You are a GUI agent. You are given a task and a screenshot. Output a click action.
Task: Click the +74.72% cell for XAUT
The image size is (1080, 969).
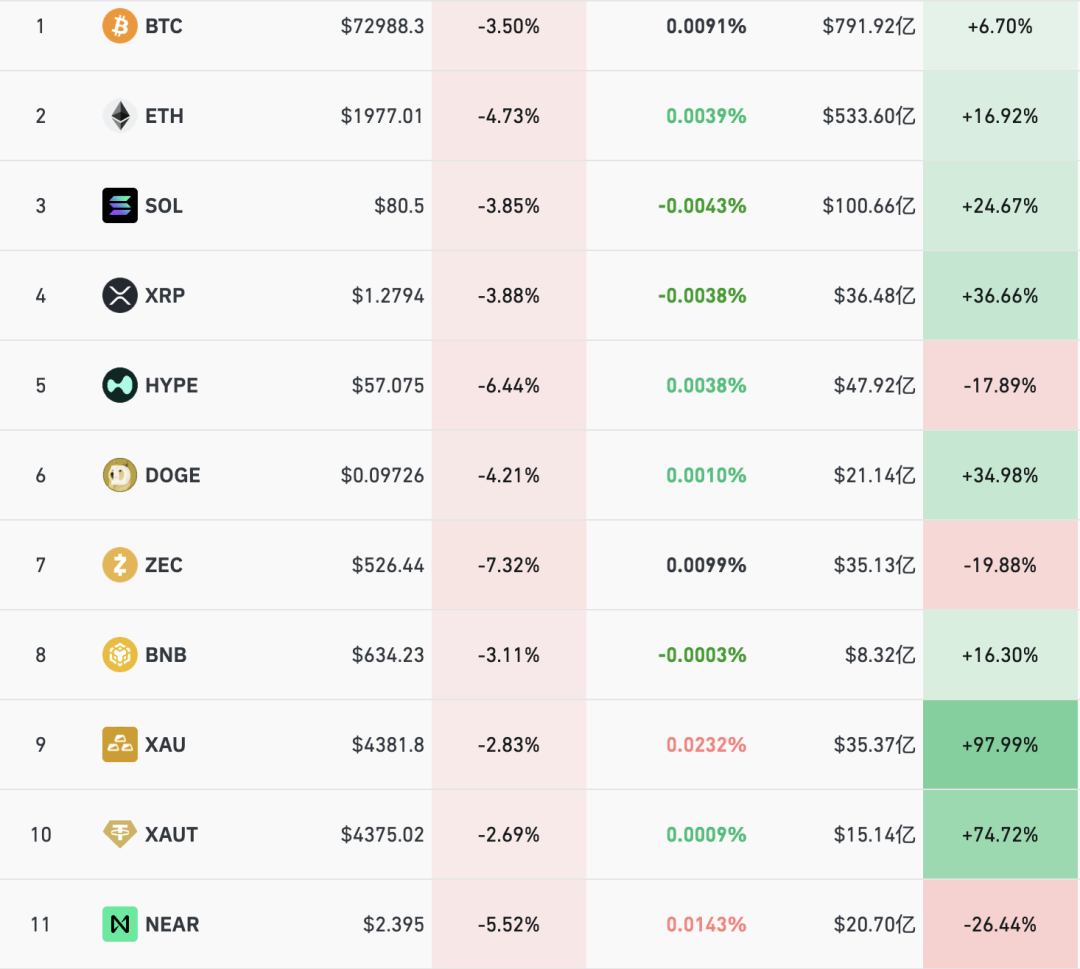point(1000,834)
